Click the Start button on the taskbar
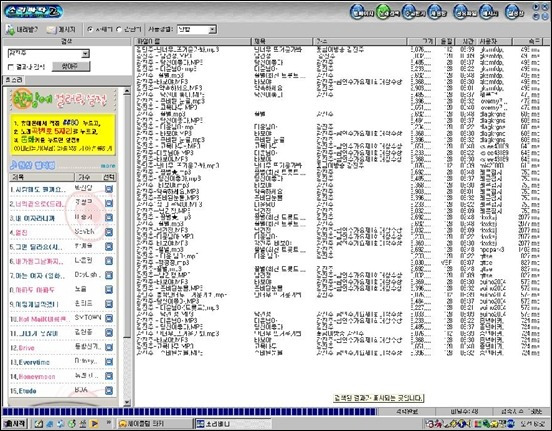The image size is (552, 431). pyautogui.click(x=14, y=424)
